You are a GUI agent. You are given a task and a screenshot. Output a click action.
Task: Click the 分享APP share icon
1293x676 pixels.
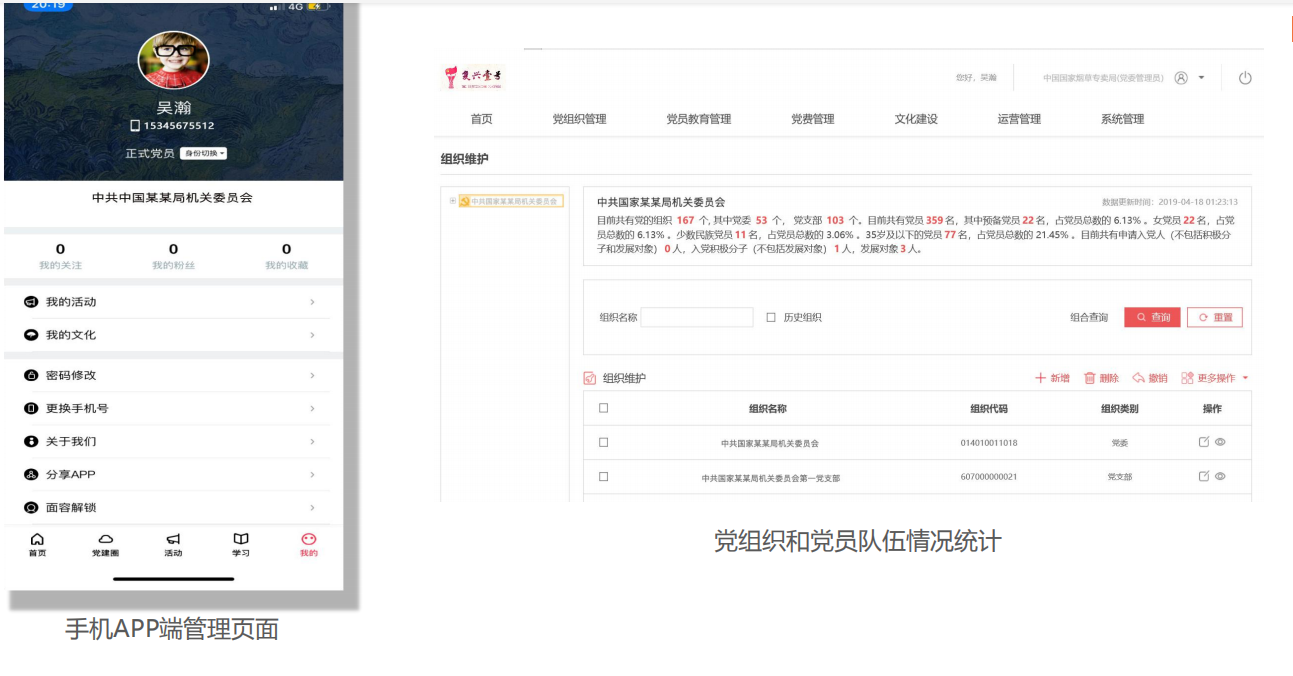click(x=31, y=474)
